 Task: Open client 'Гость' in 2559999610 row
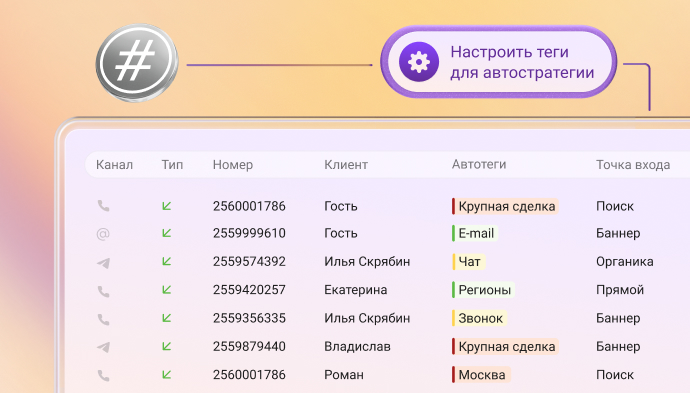click(x=341, y=233)
